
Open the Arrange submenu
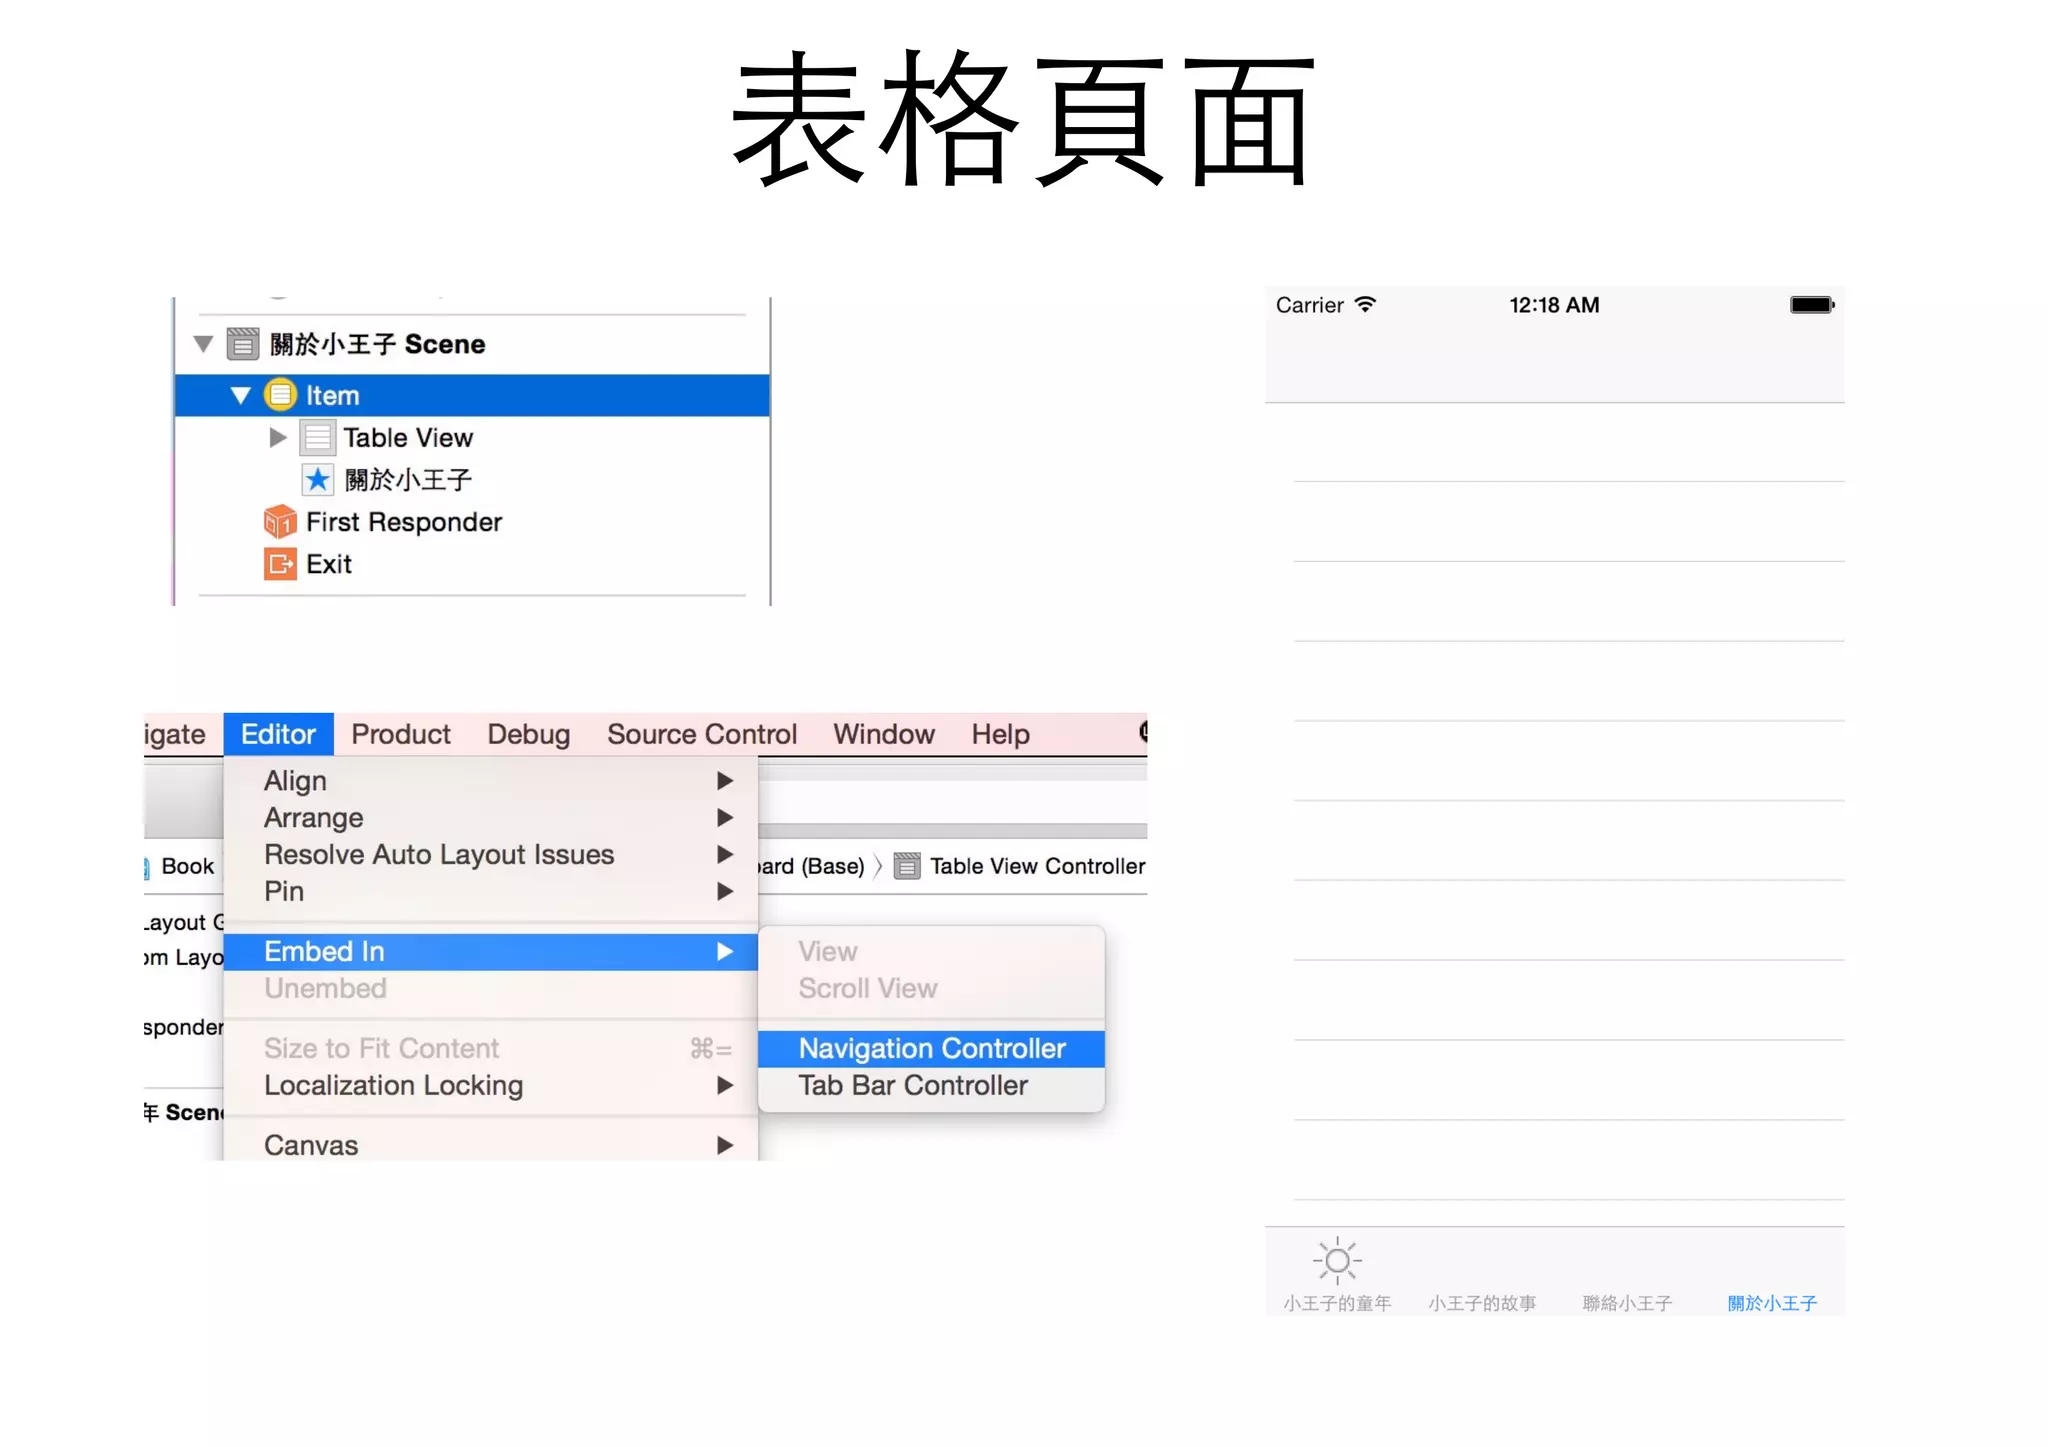[x=490, y=817]
